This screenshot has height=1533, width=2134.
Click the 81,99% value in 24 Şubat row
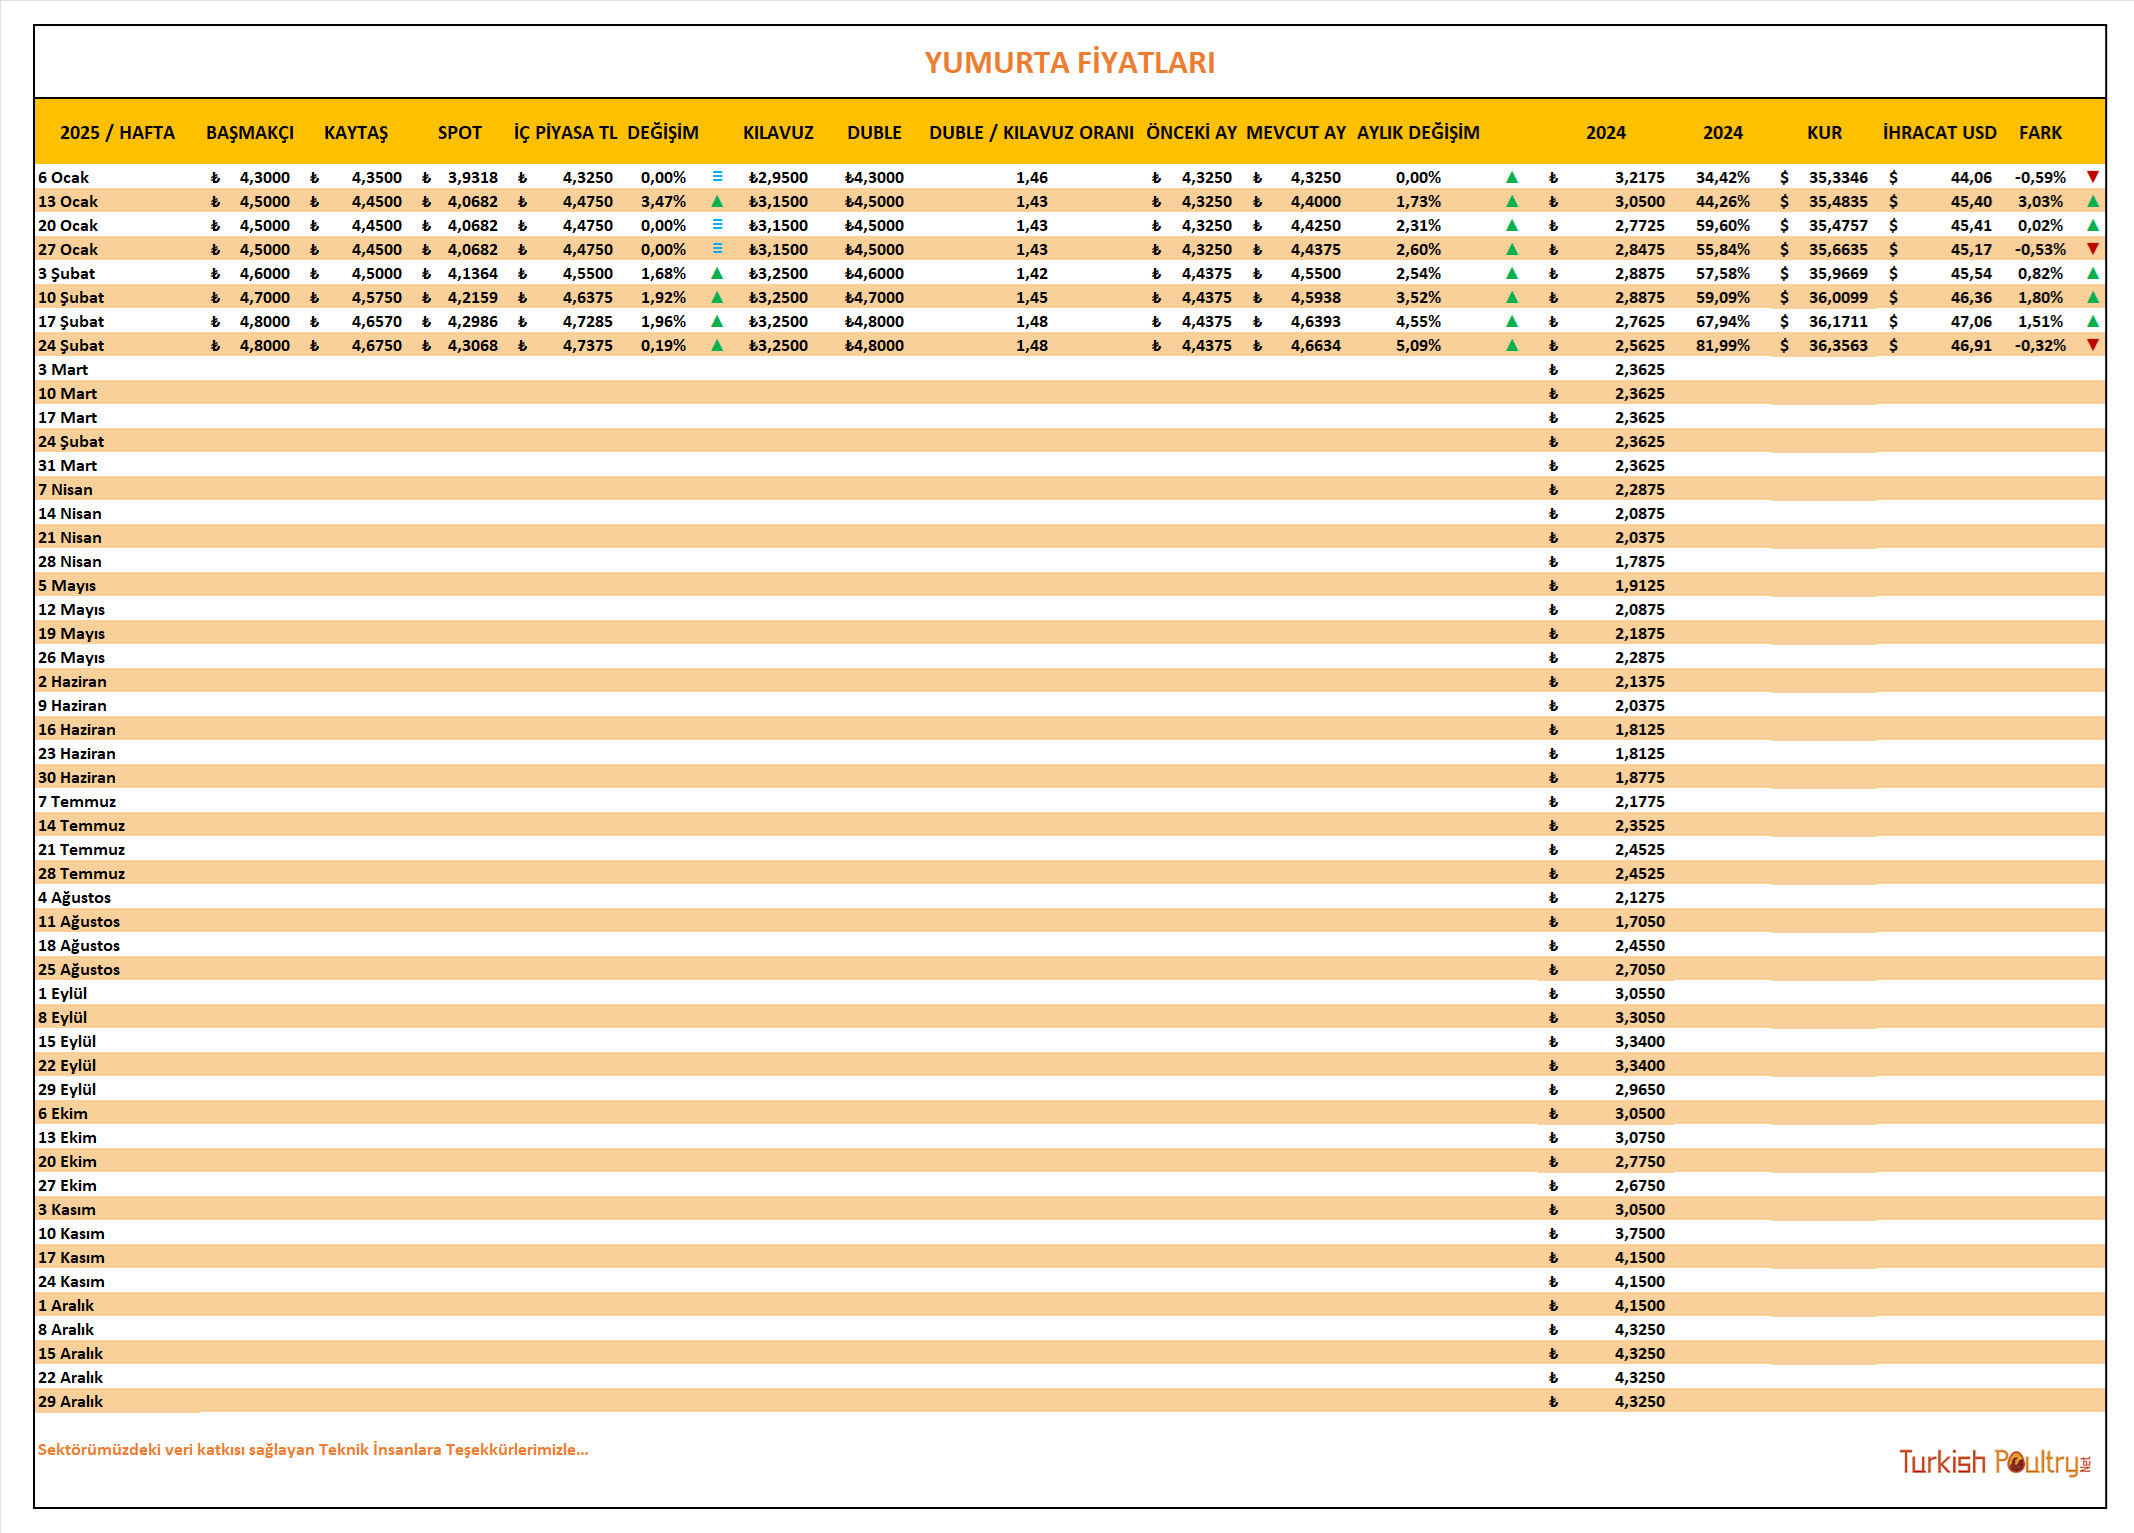(1722, 345)
